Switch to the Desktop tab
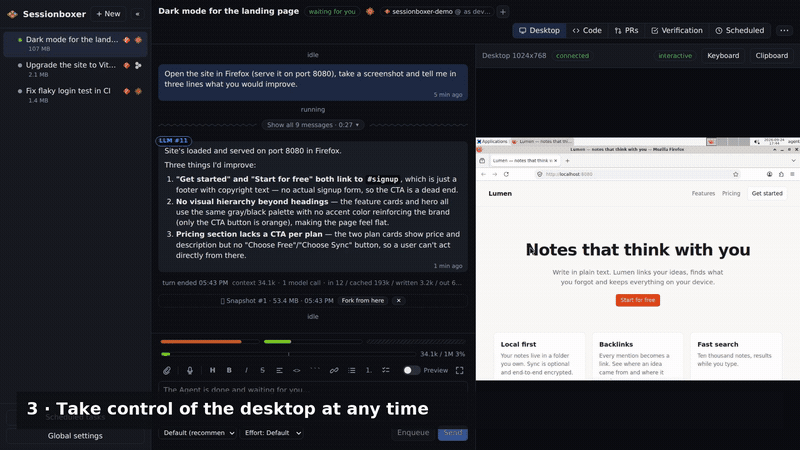This screenshot has width=800, height=450. 539,31
